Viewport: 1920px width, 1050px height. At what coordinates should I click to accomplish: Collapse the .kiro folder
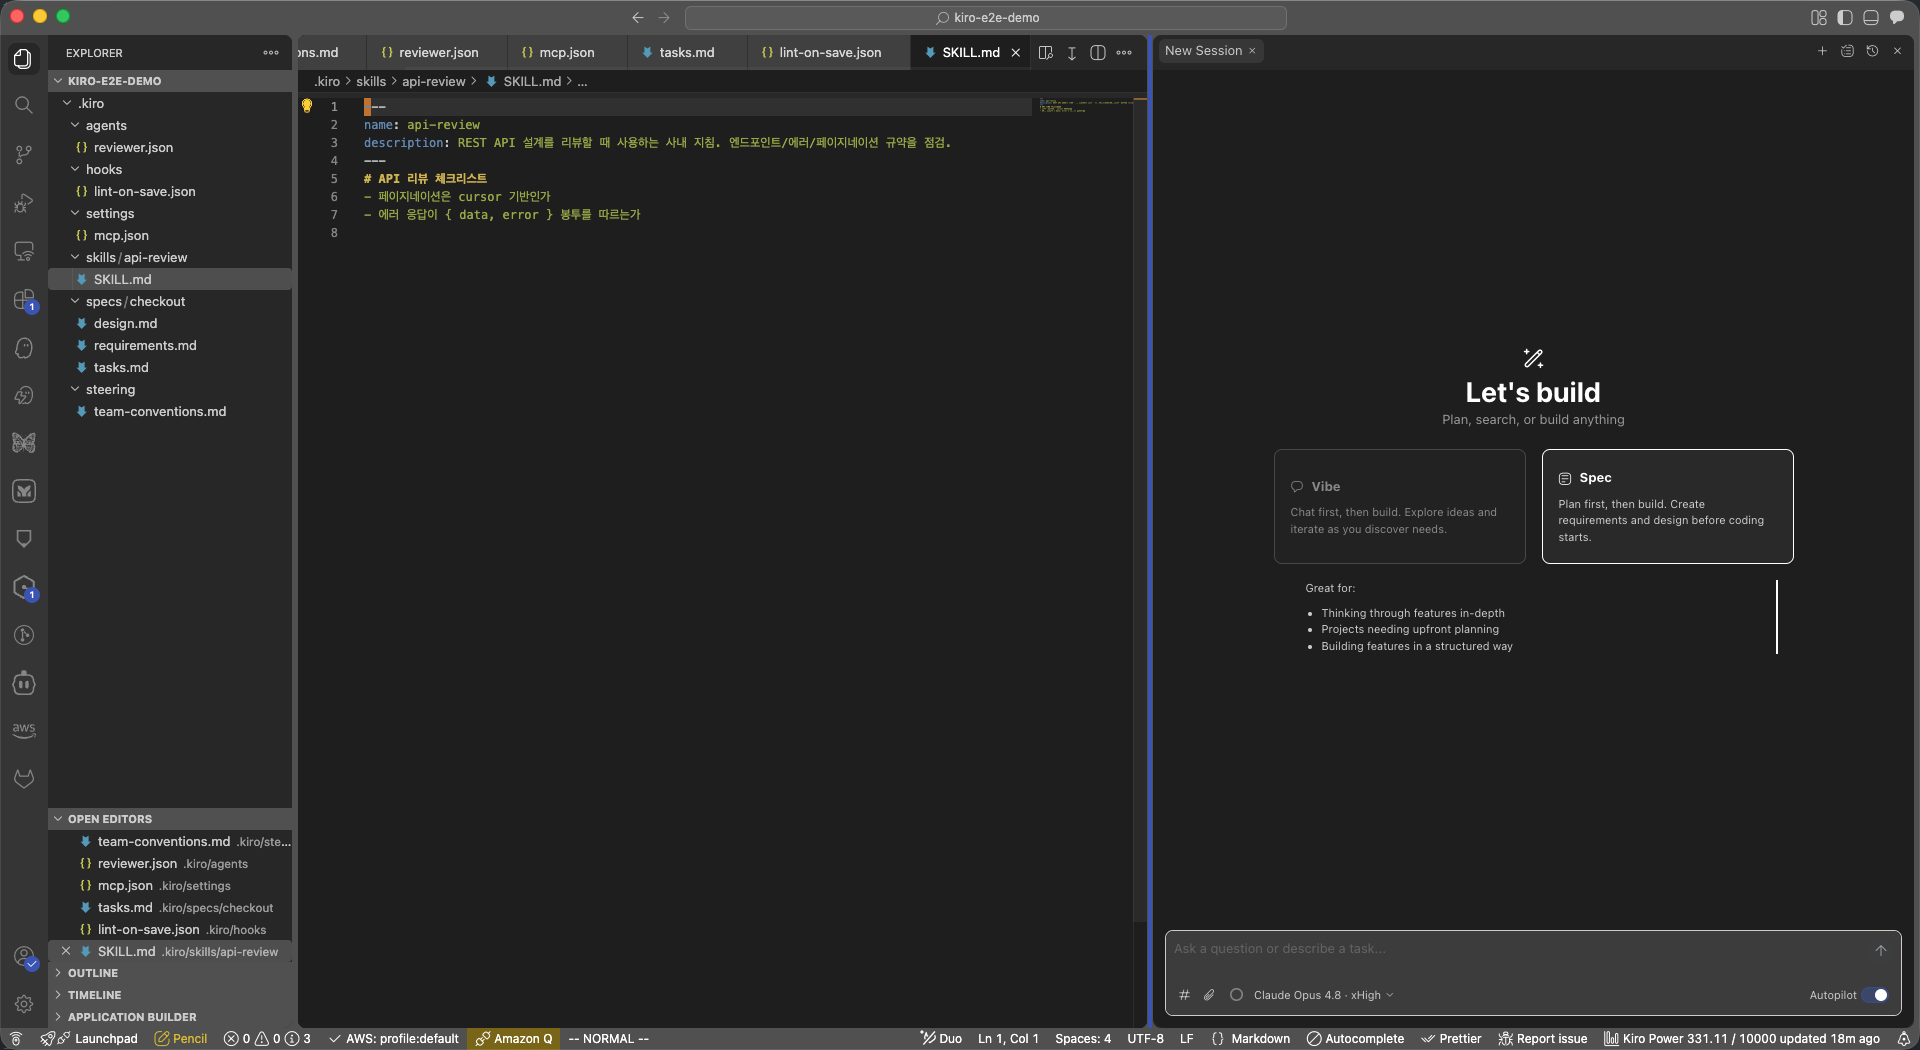click(x=170, y=103)
